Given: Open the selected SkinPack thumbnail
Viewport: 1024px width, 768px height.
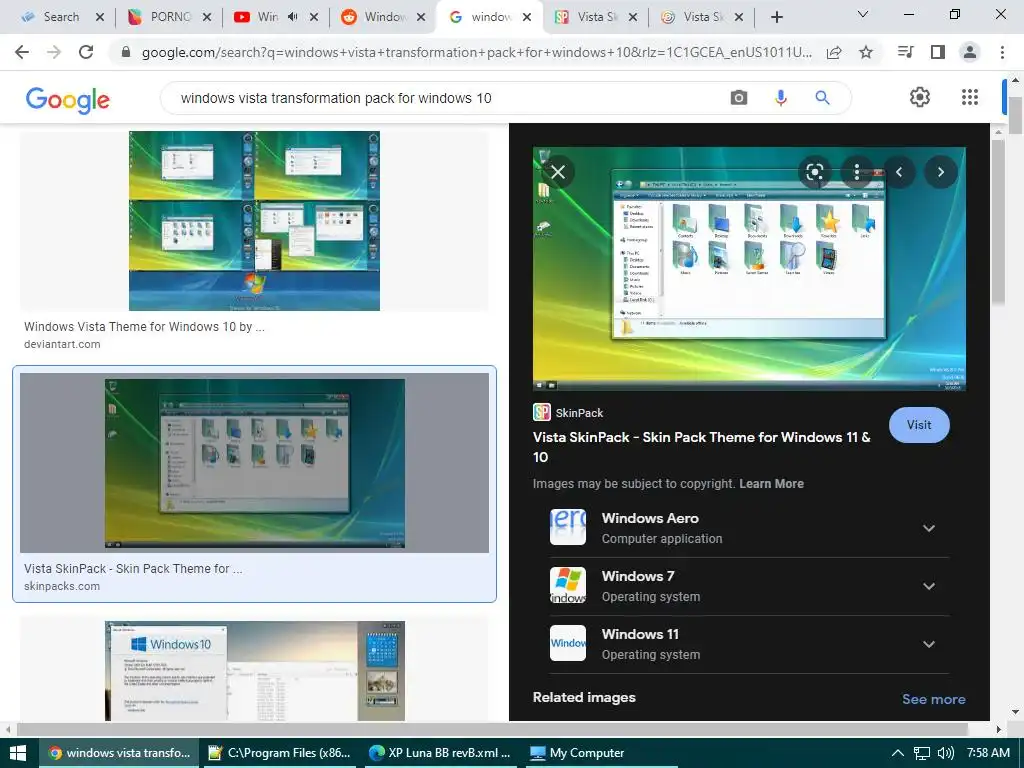Looking at the screenshot, I should coord(255,463).
